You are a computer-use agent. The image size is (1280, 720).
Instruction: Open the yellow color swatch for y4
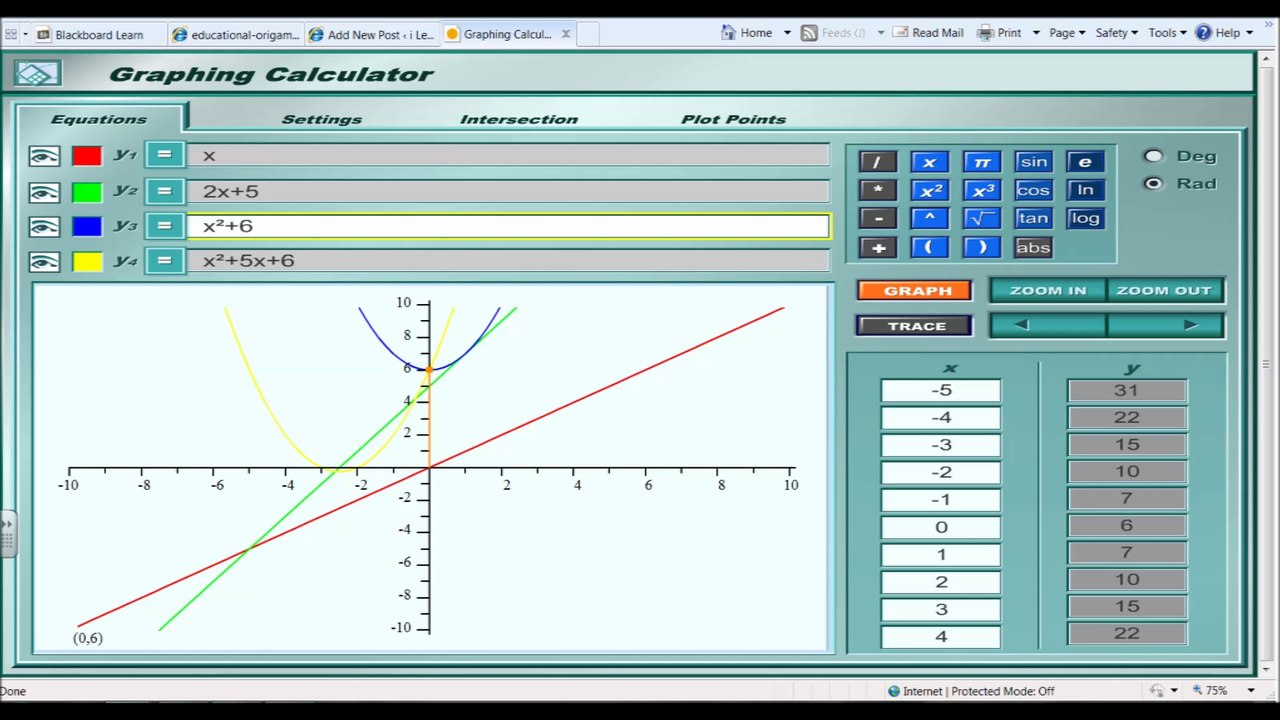[87, 262]
